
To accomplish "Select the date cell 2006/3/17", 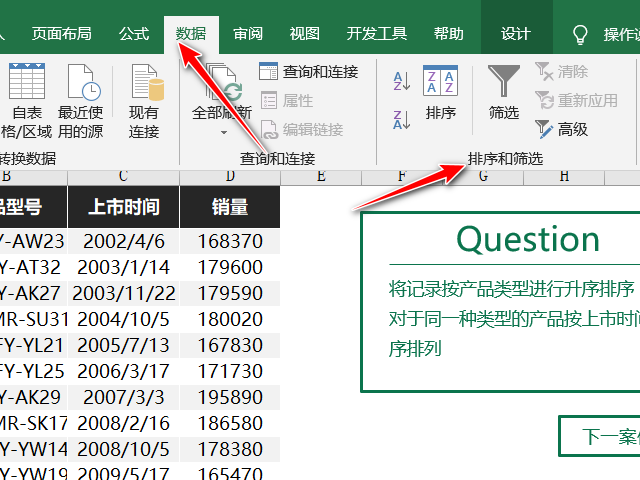I will point(123,371).
